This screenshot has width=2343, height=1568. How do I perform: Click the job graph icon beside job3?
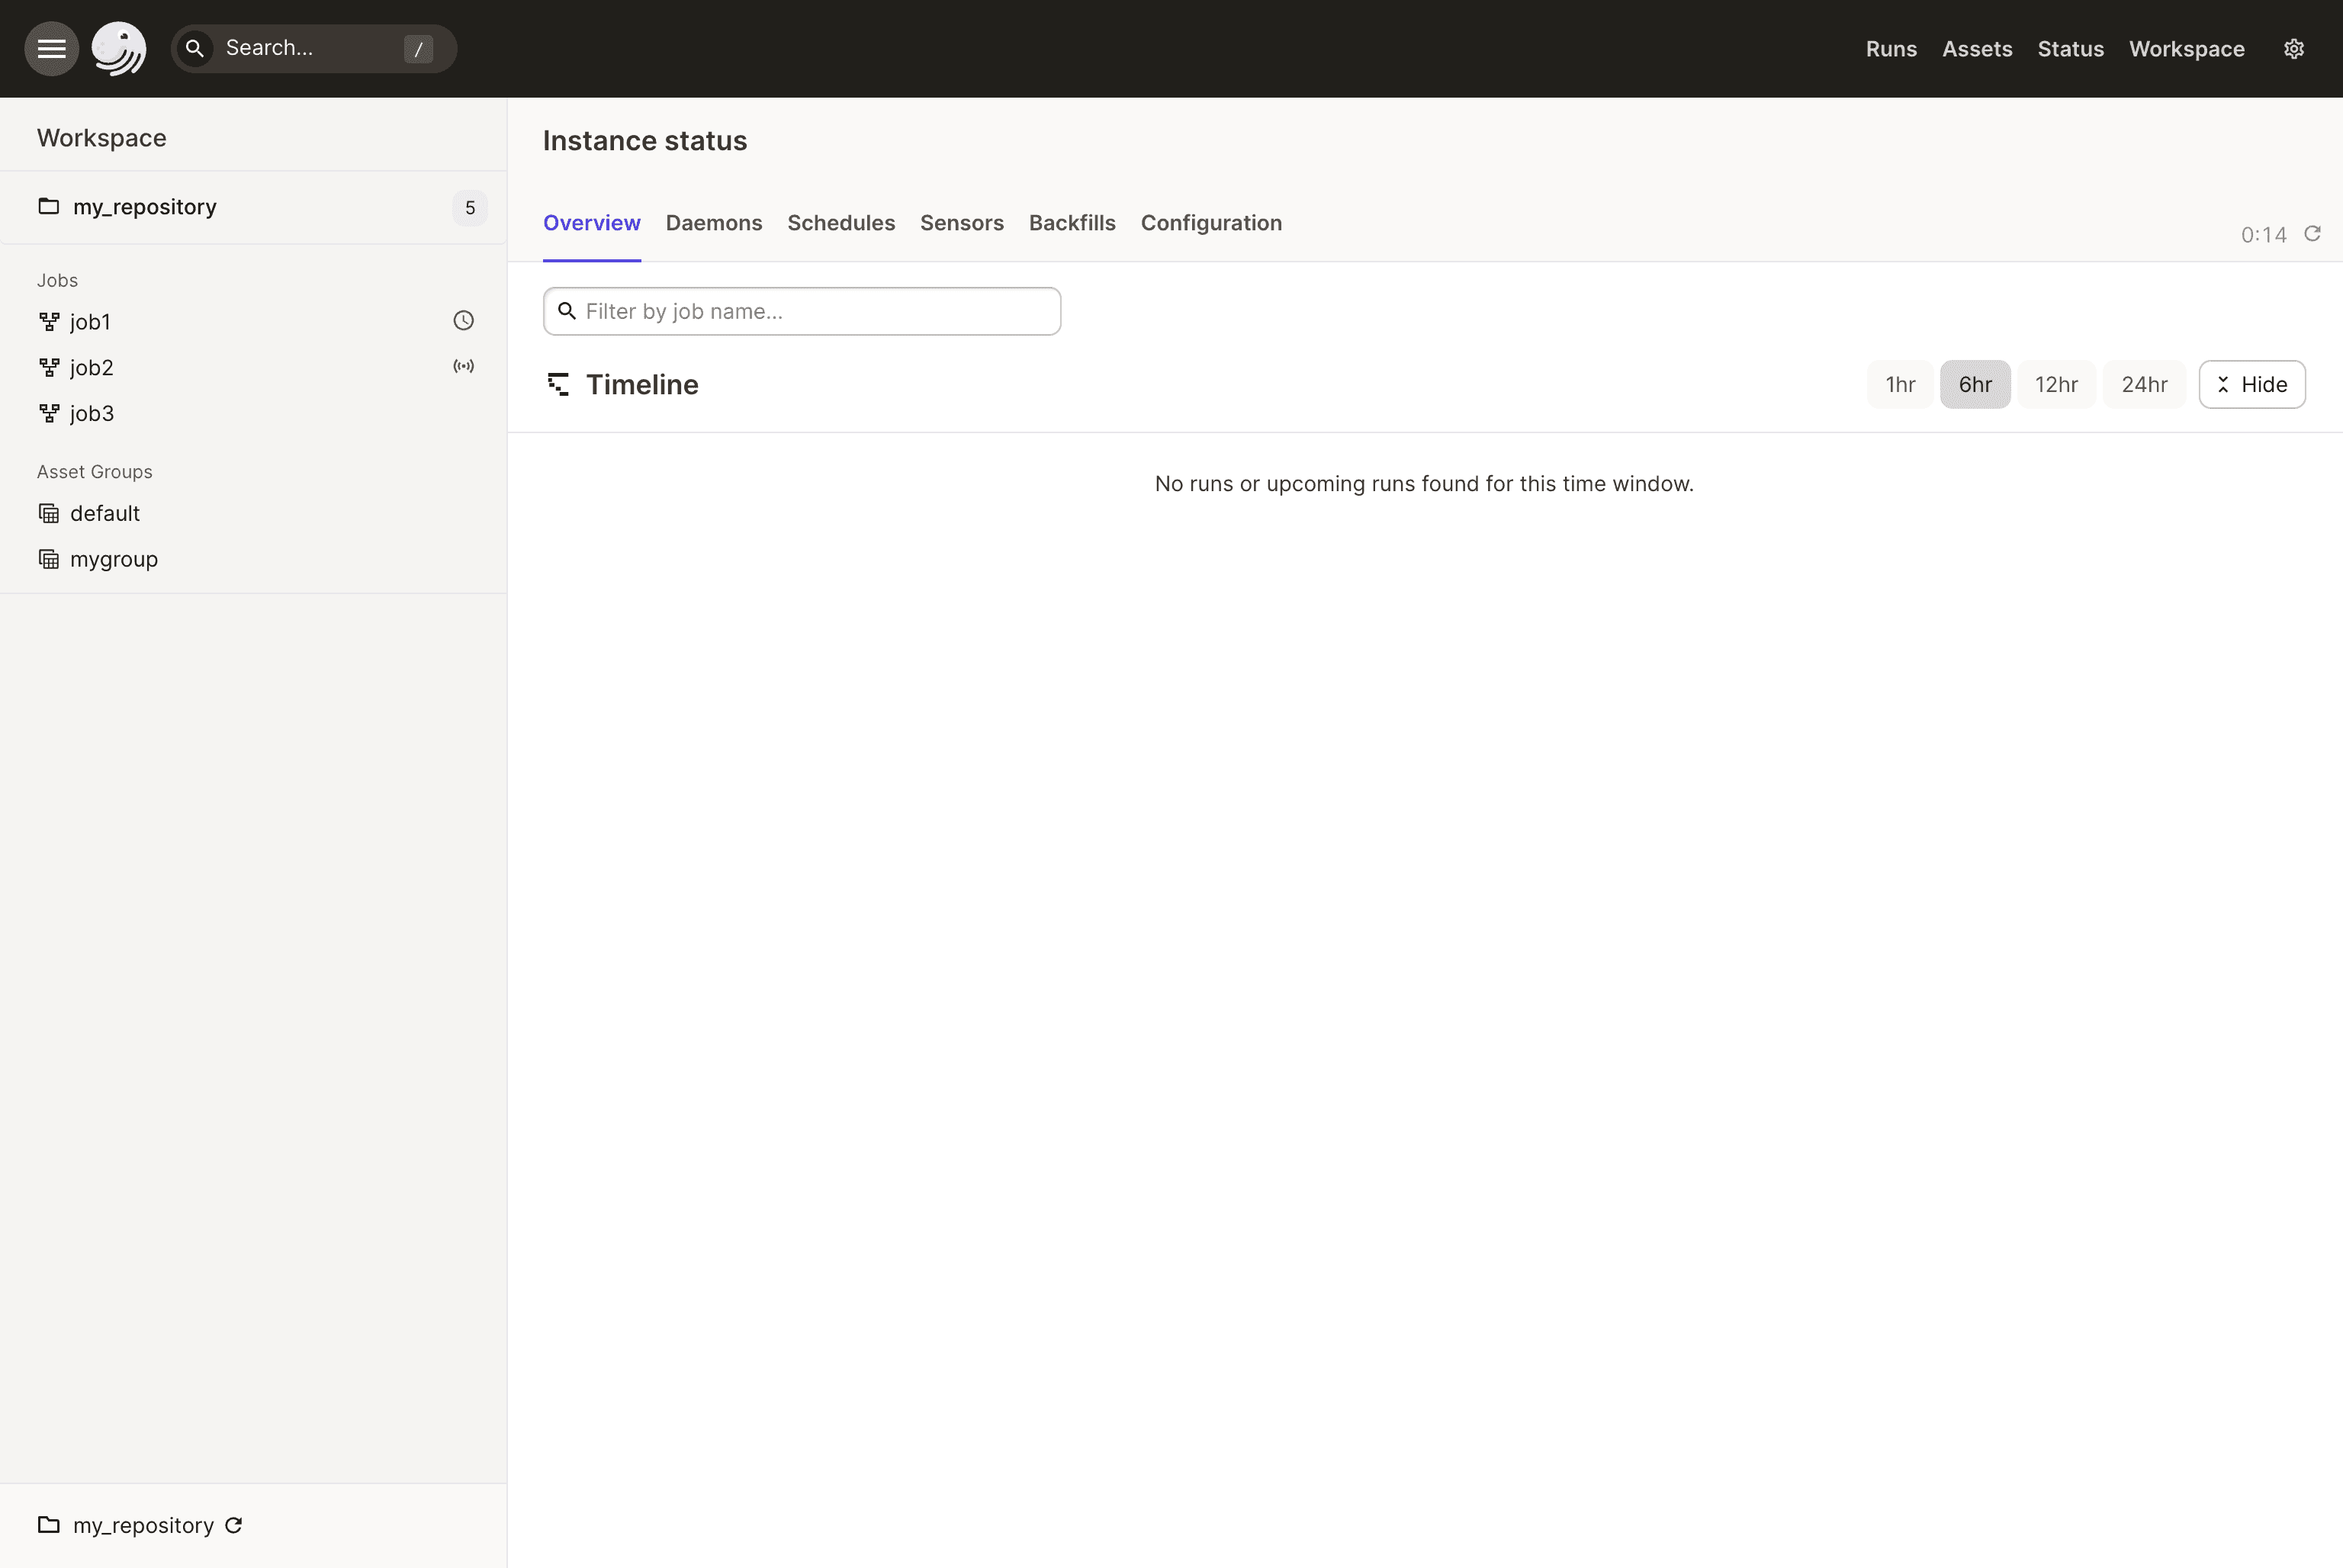point(49,412)
